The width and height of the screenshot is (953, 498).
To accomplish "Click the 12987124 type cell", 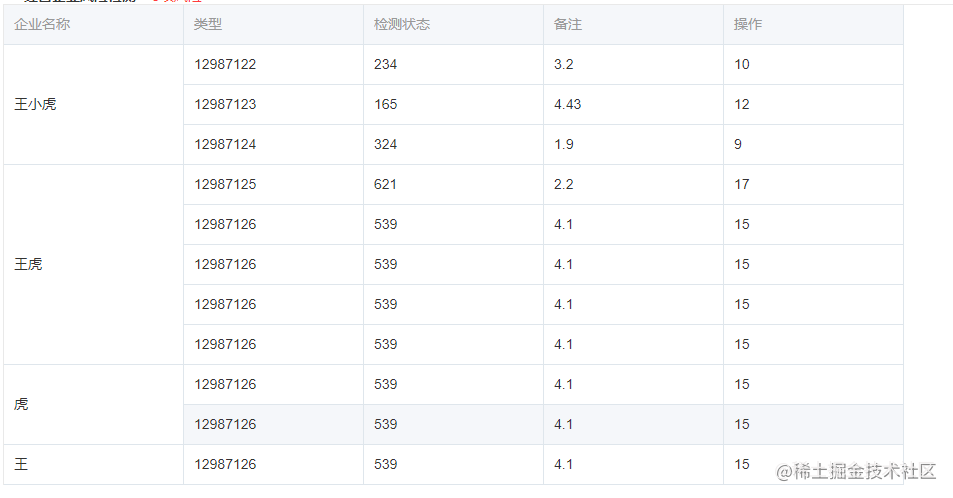I will pyautogui.click(x=225, y=144).
